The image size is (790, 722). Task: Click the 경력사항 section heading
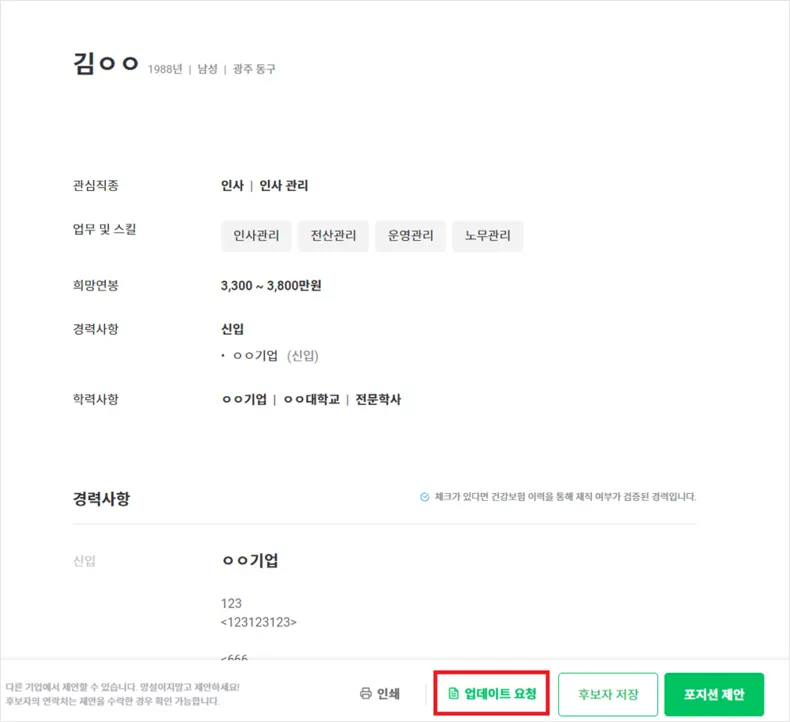pyautogui.click(x=101, y=498)
